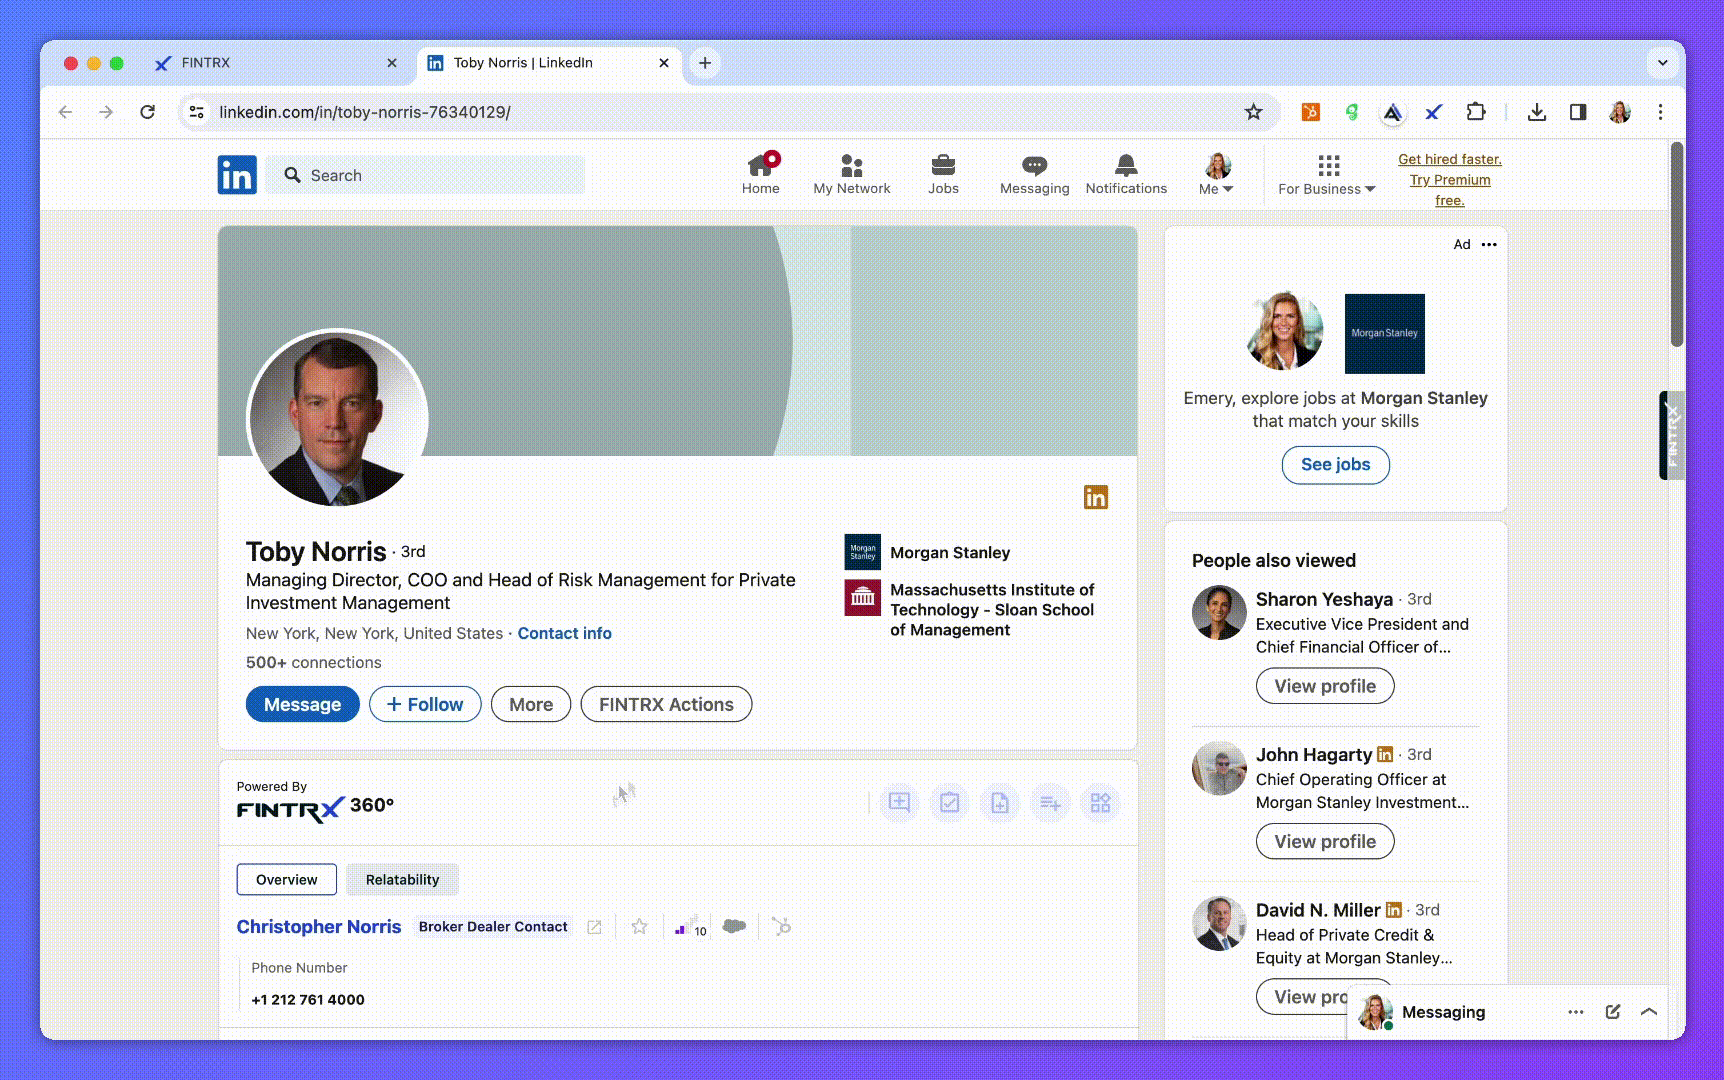Click the phone number +1 212 761 4000
The height and width of the screenshot is (1080, 1724).
coord(308,999)
